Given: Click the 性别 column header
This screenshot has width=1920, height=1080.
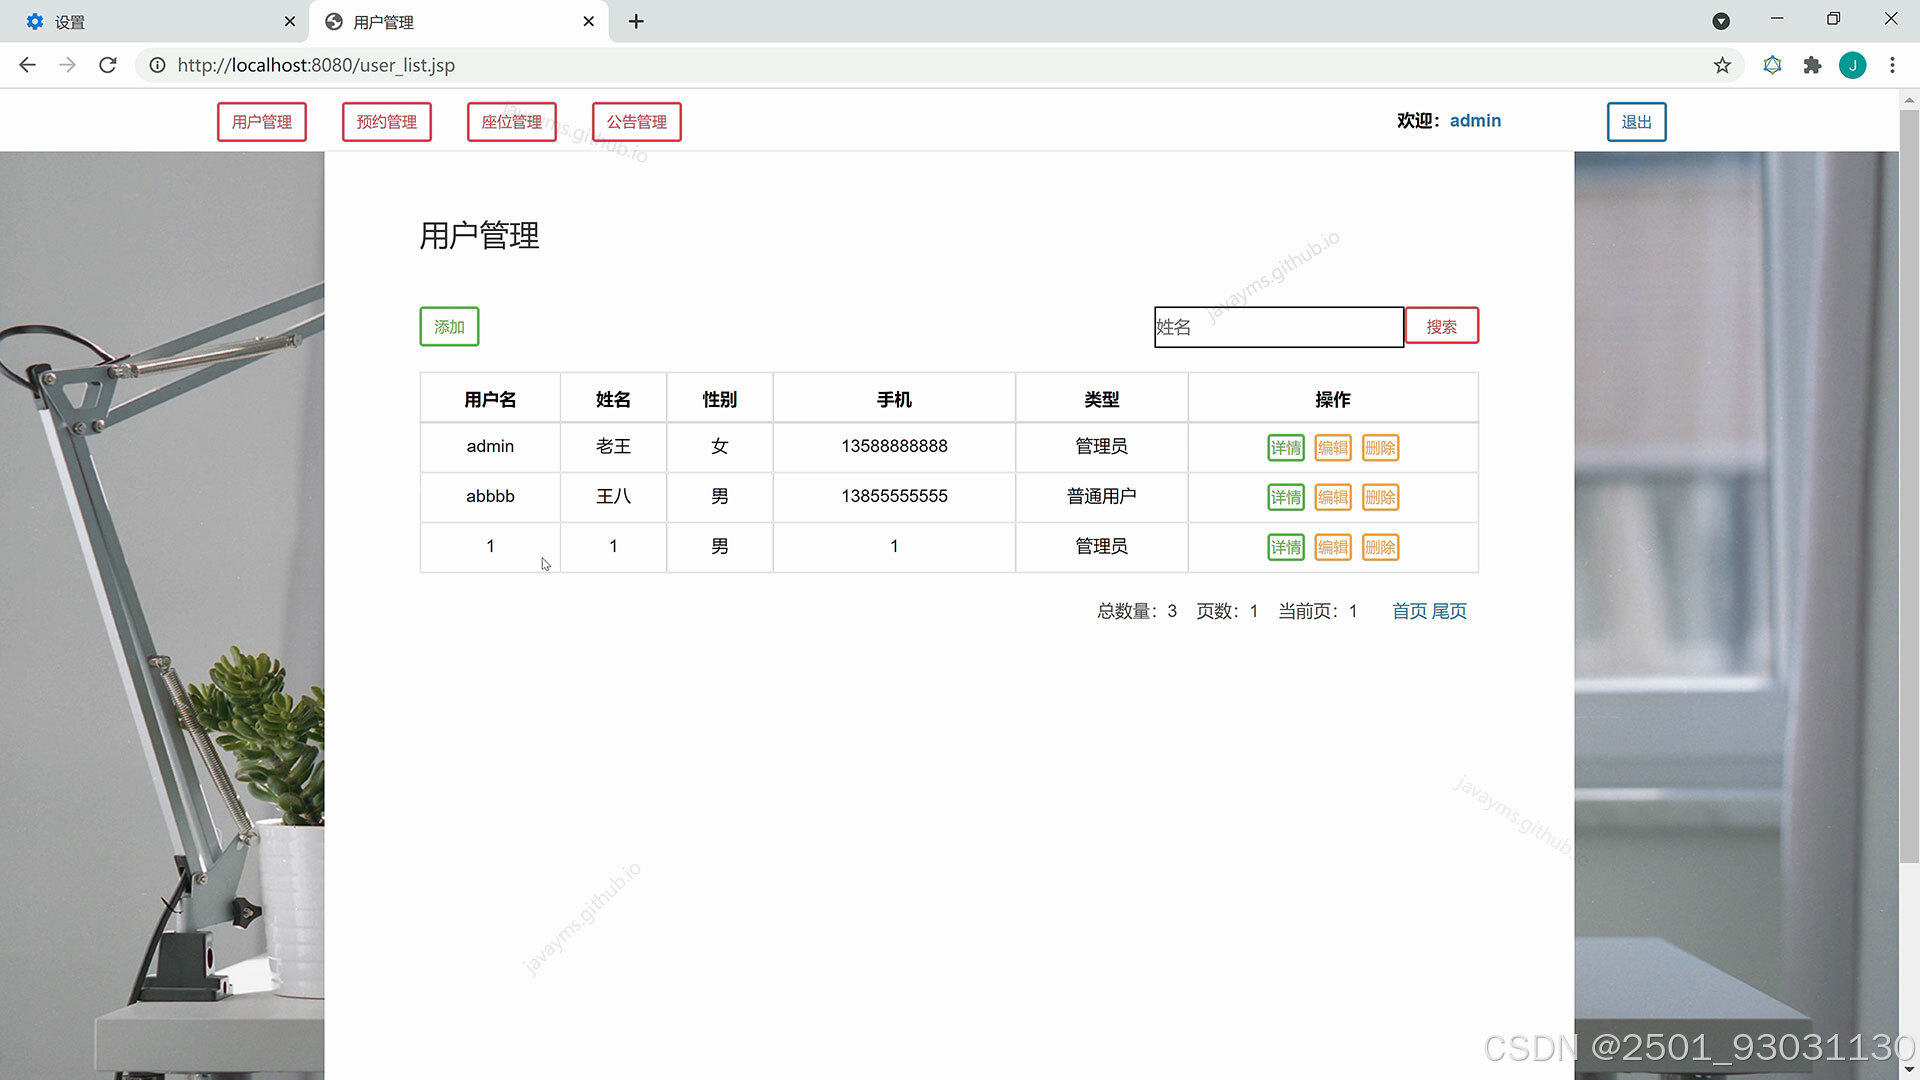Looking at the screenshot, I should pyautogui.click(x=719, y=399).
